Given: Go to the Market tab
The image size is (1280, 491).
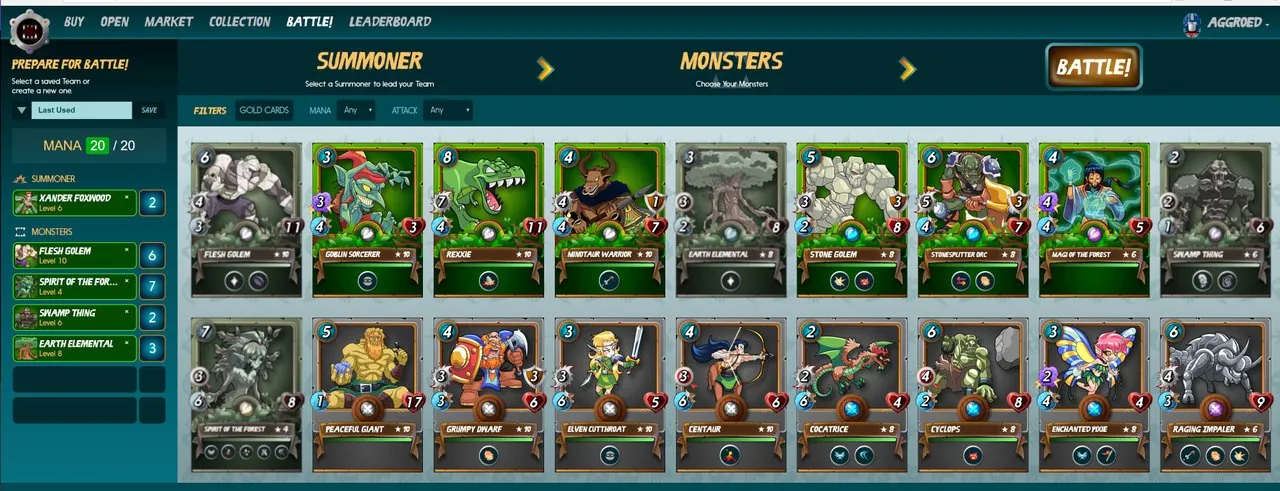Looking at the screenshot, I should click(x=169, y=21).
